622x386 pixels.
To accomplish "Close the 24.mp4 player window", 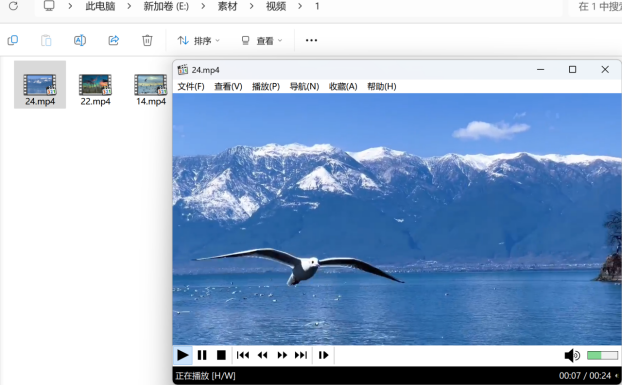I will pyautogui.click(x=605, y=69).
